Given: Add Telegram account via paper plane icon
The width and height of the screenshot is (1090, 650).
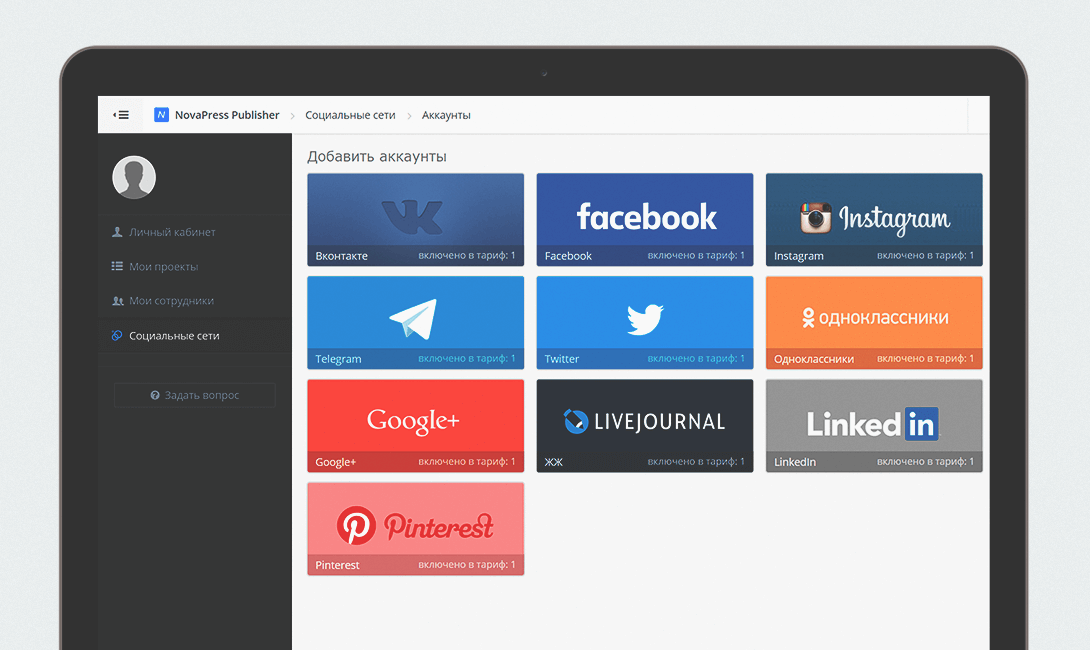Looking at the screenshot, I should point(414,319).
